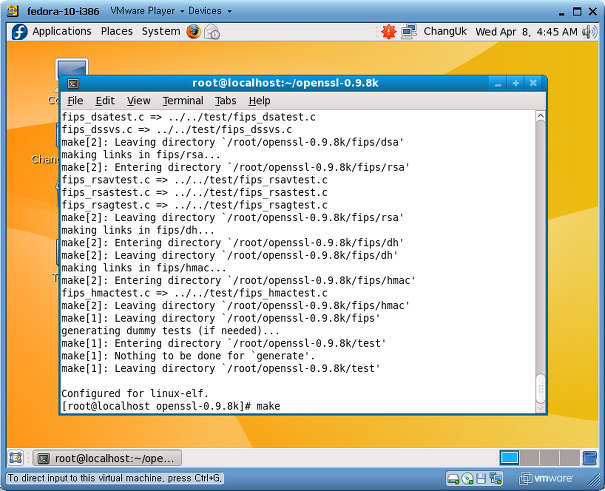The height and width of the screenshot is (491, 605).
Task: Select the root@localhost taskbar window button
Action: point(107,458)
